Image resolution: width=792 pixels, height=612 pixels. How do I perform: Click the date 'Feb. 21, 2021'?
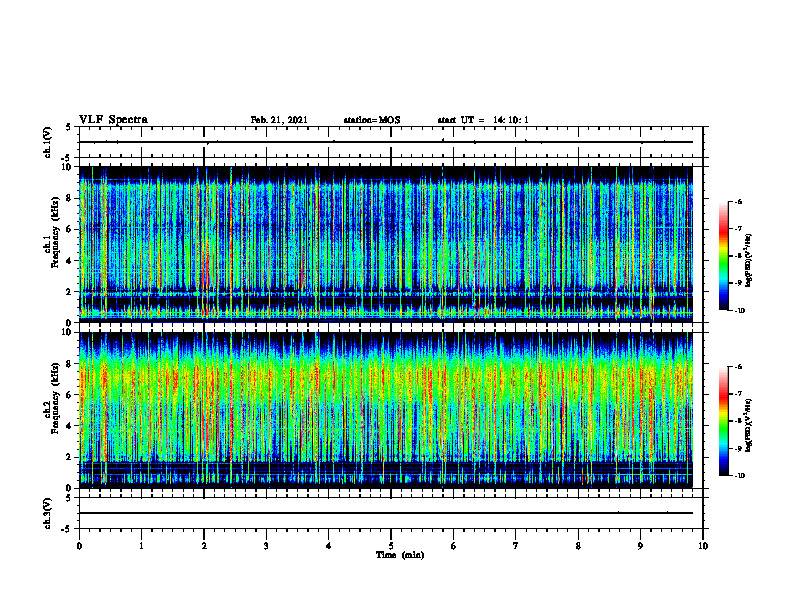(279, 120)
